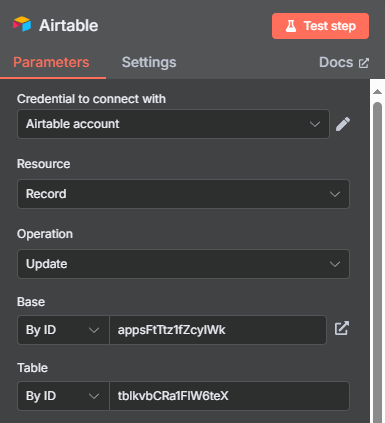The width and height of the screenshot is (385, 423).
Task: Open Base in new window icon
Action: [x=342, y=328]
